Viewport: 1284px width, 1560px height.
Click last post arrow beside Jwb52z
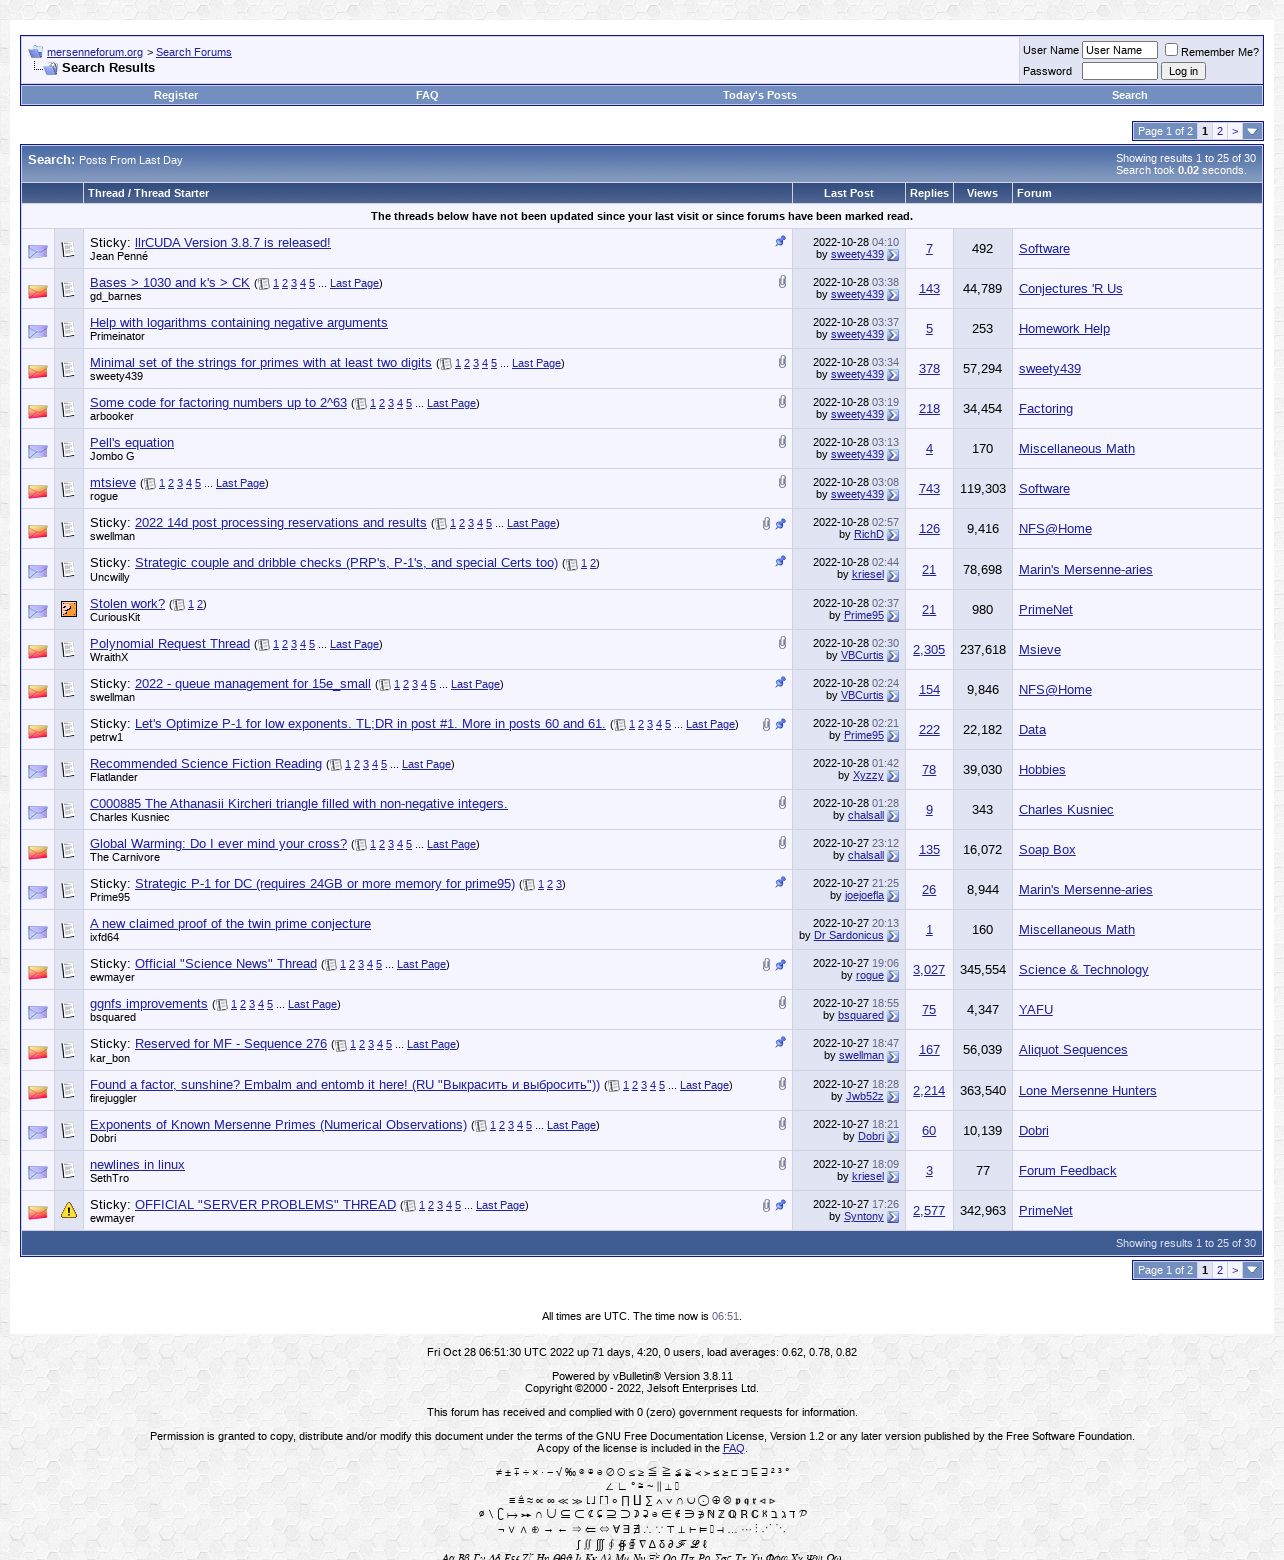(x=893, y=1098)
